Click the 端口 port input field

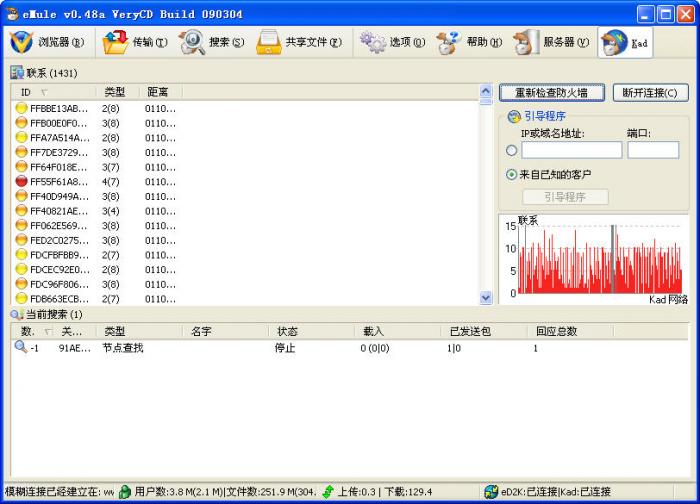pyautogui.click(x=652, y=150)
